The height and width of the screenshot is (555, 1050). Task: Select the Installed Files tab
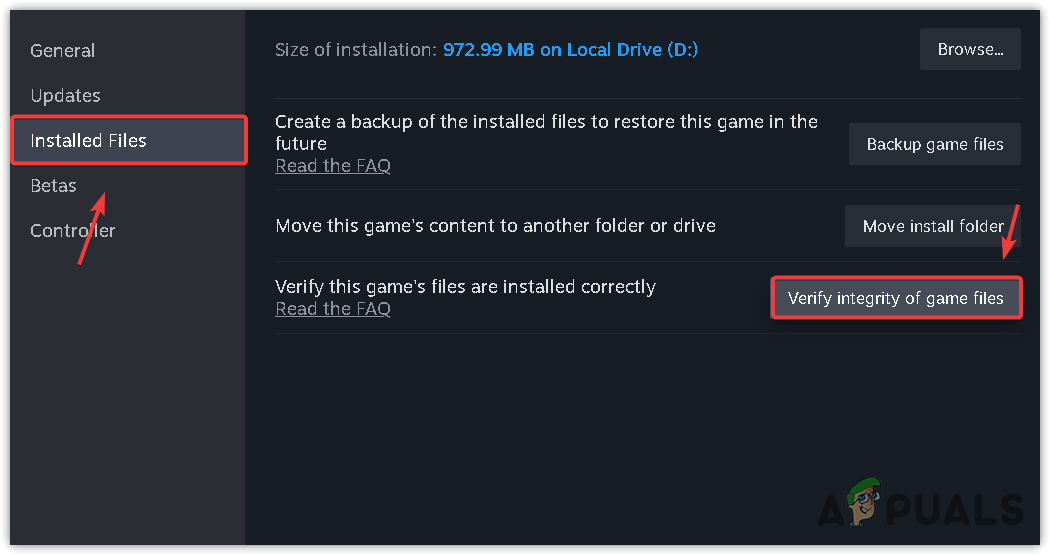coord(89,141)
